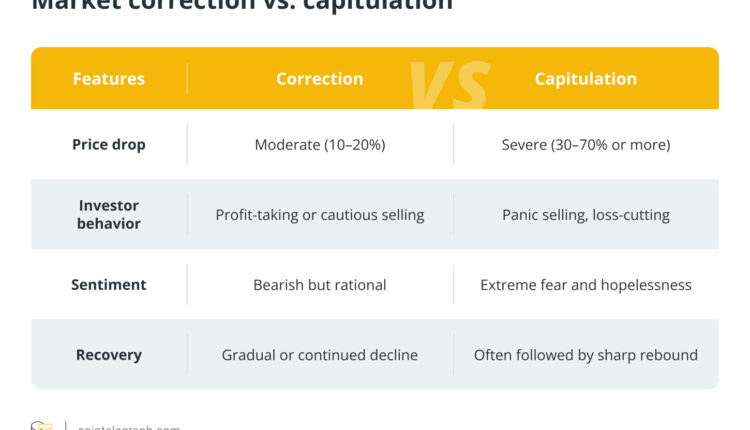Click the yellow header bar's right end

point(705,78)
